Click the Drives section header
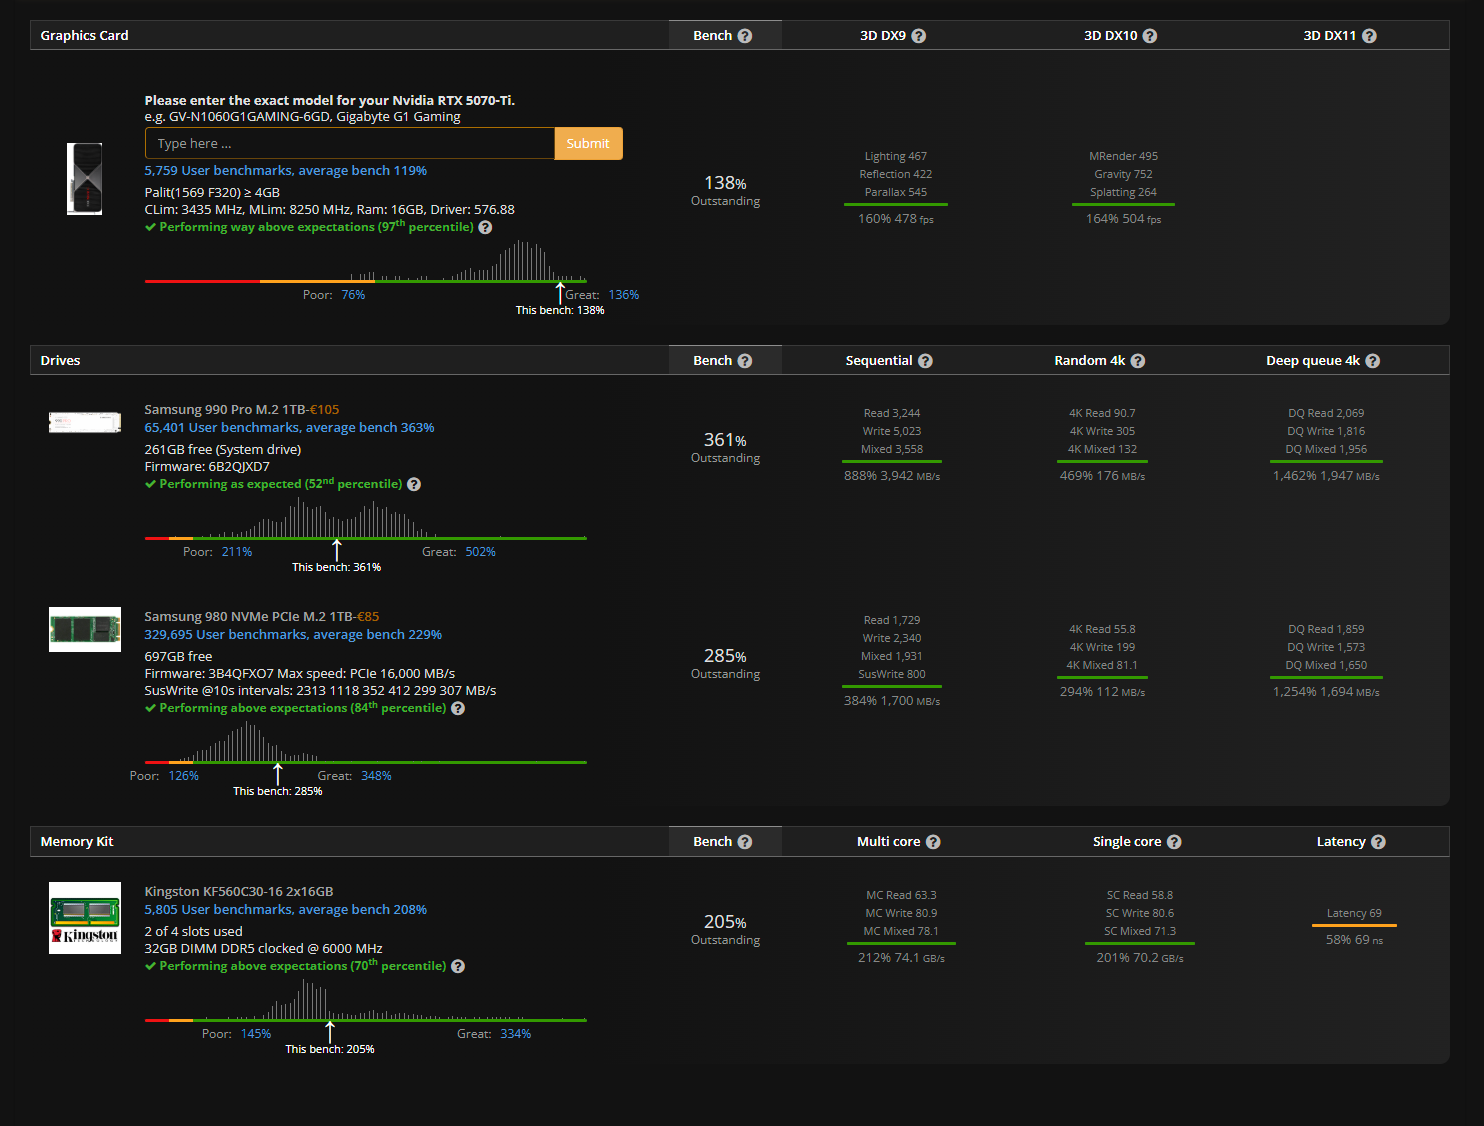This screenshot has height=1126, width=1484. click(x=60, y=361)
